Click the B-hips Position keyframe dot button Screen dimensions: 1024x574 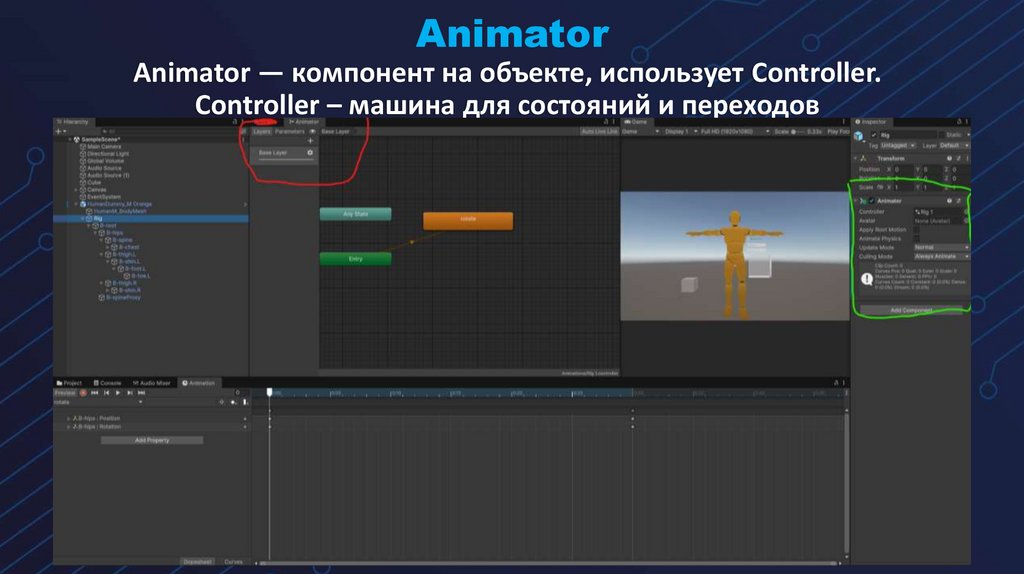click(x=245, y=419)
